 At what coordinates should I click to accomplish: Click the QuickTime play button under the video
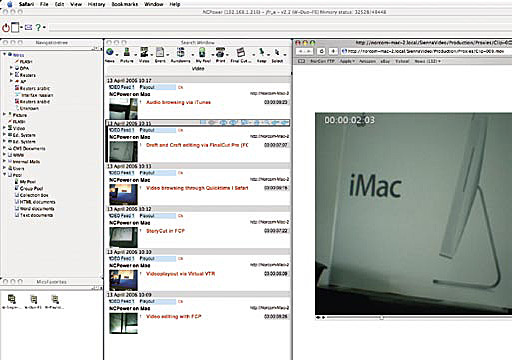pyautogui.click(x=323, y=318)
